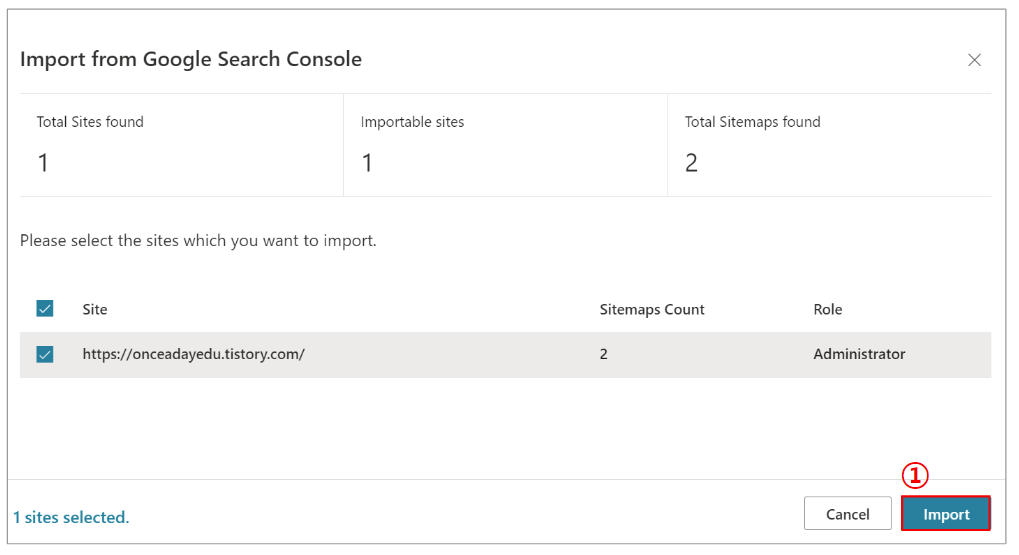Viewport: 1019px width, 555px height.
Task: Click the Administrator role cell
Action: (859, 354)
